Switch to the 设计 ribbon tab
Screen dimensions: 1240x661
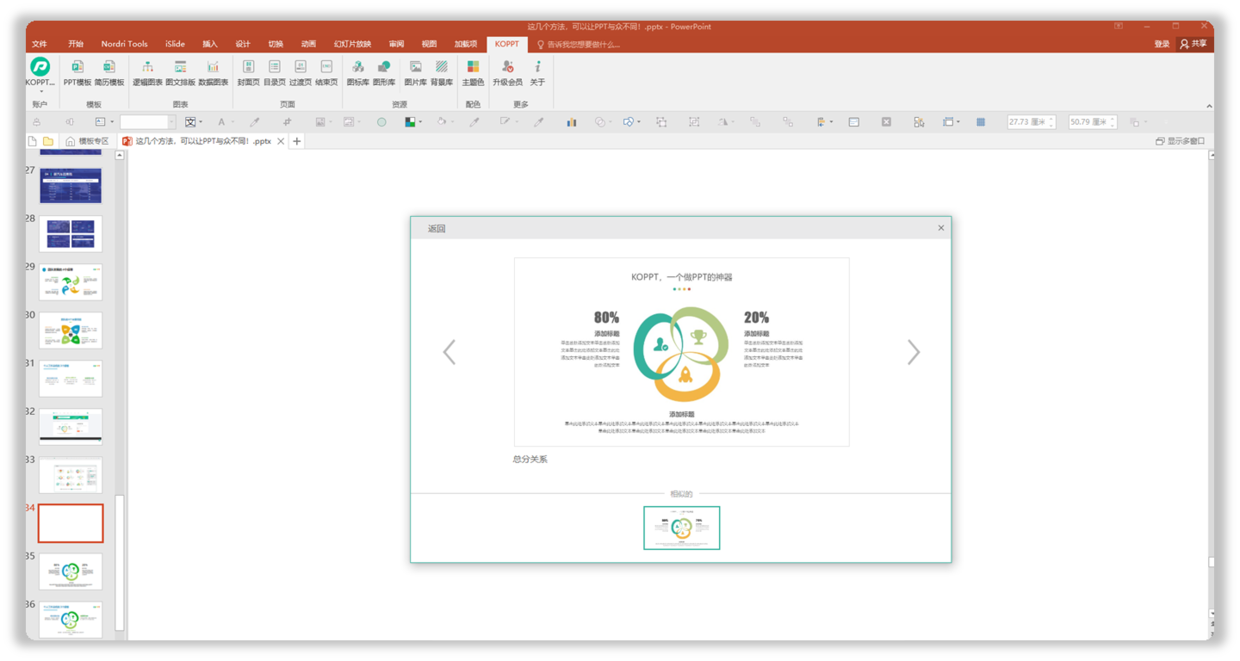(243, 44)
